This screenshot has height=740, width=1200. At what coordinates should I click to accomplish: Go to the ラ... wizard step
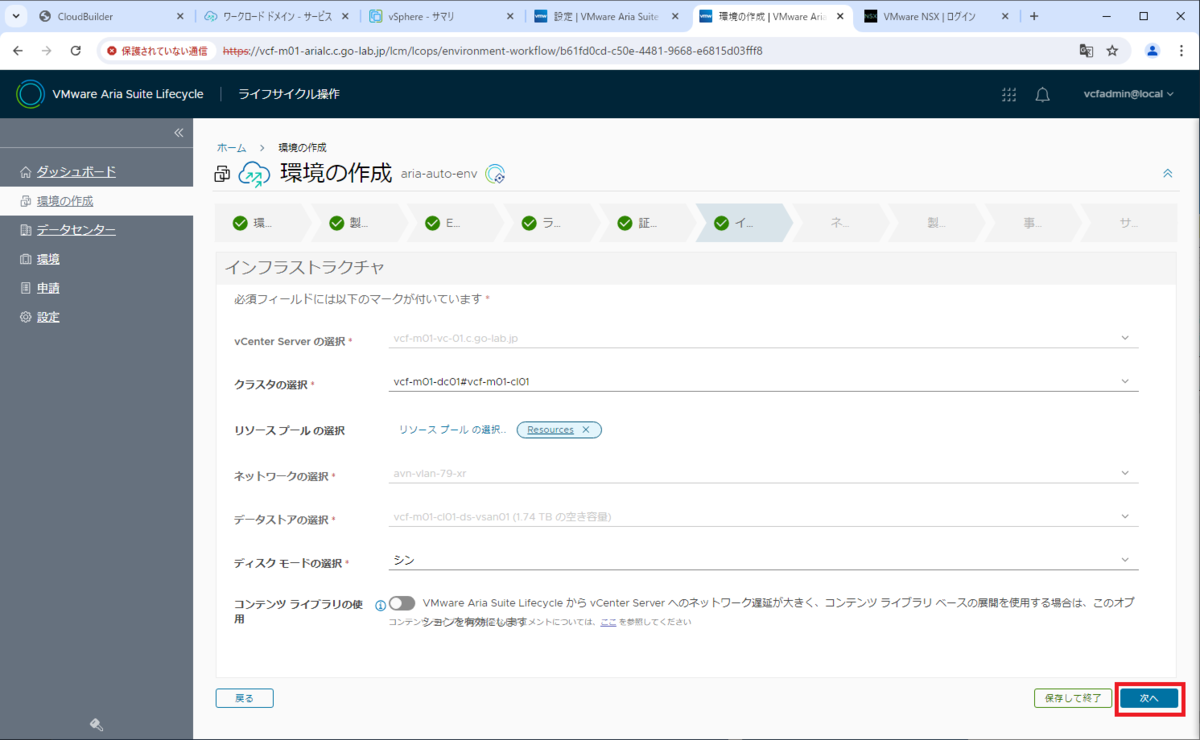coord(551,223)
